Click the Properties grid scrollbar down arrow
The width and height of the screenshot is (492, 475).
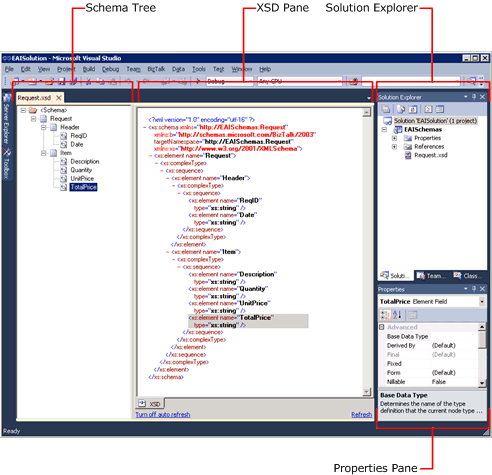(482, 383)
